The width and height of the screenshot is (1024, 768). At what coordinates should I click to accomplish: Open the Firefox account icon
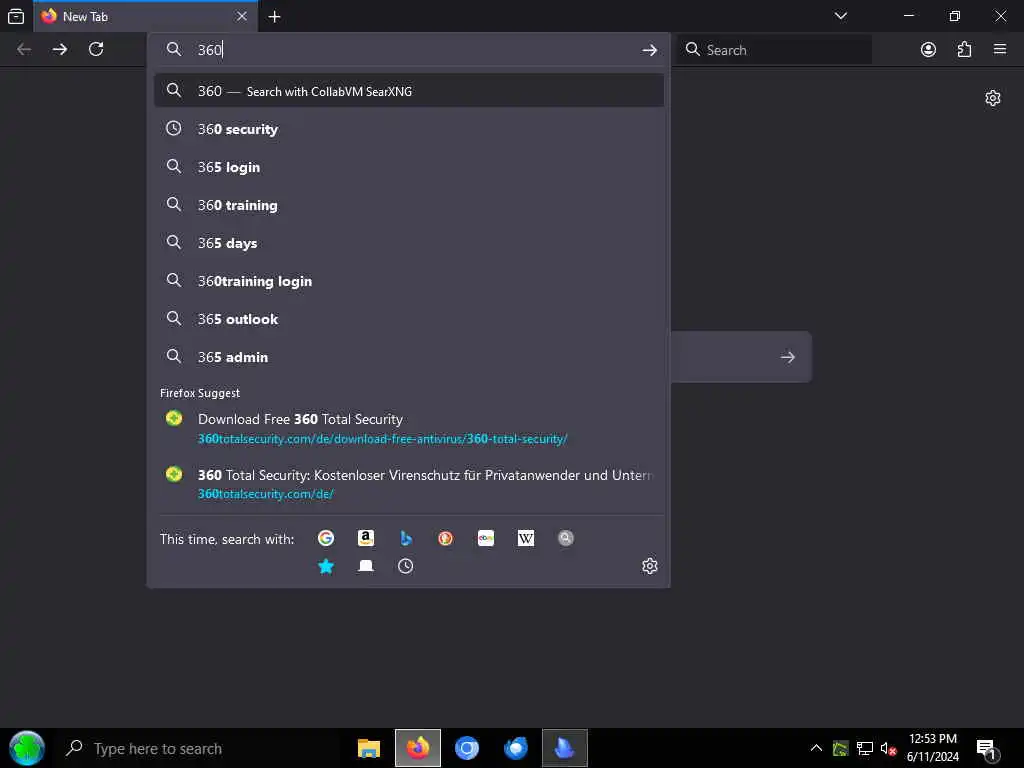coord(928,50)
